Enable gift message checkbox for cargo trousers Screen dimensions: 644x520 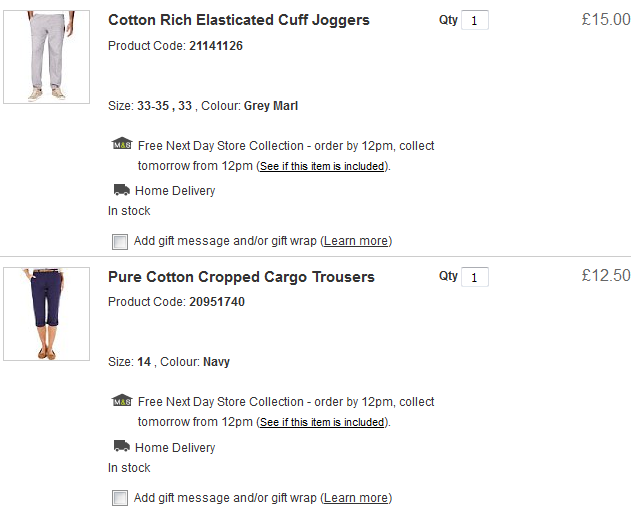coord(120,498)
